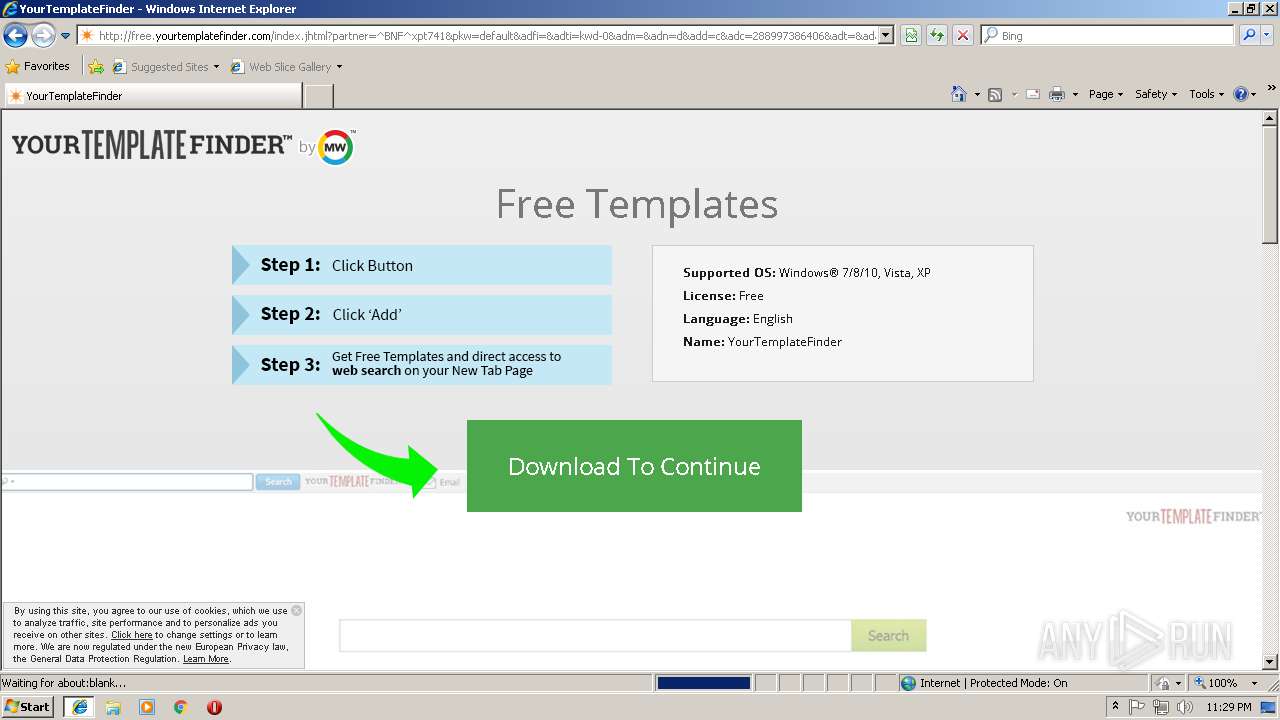Click the vertical scrollbar thumb

(1270, 185)
